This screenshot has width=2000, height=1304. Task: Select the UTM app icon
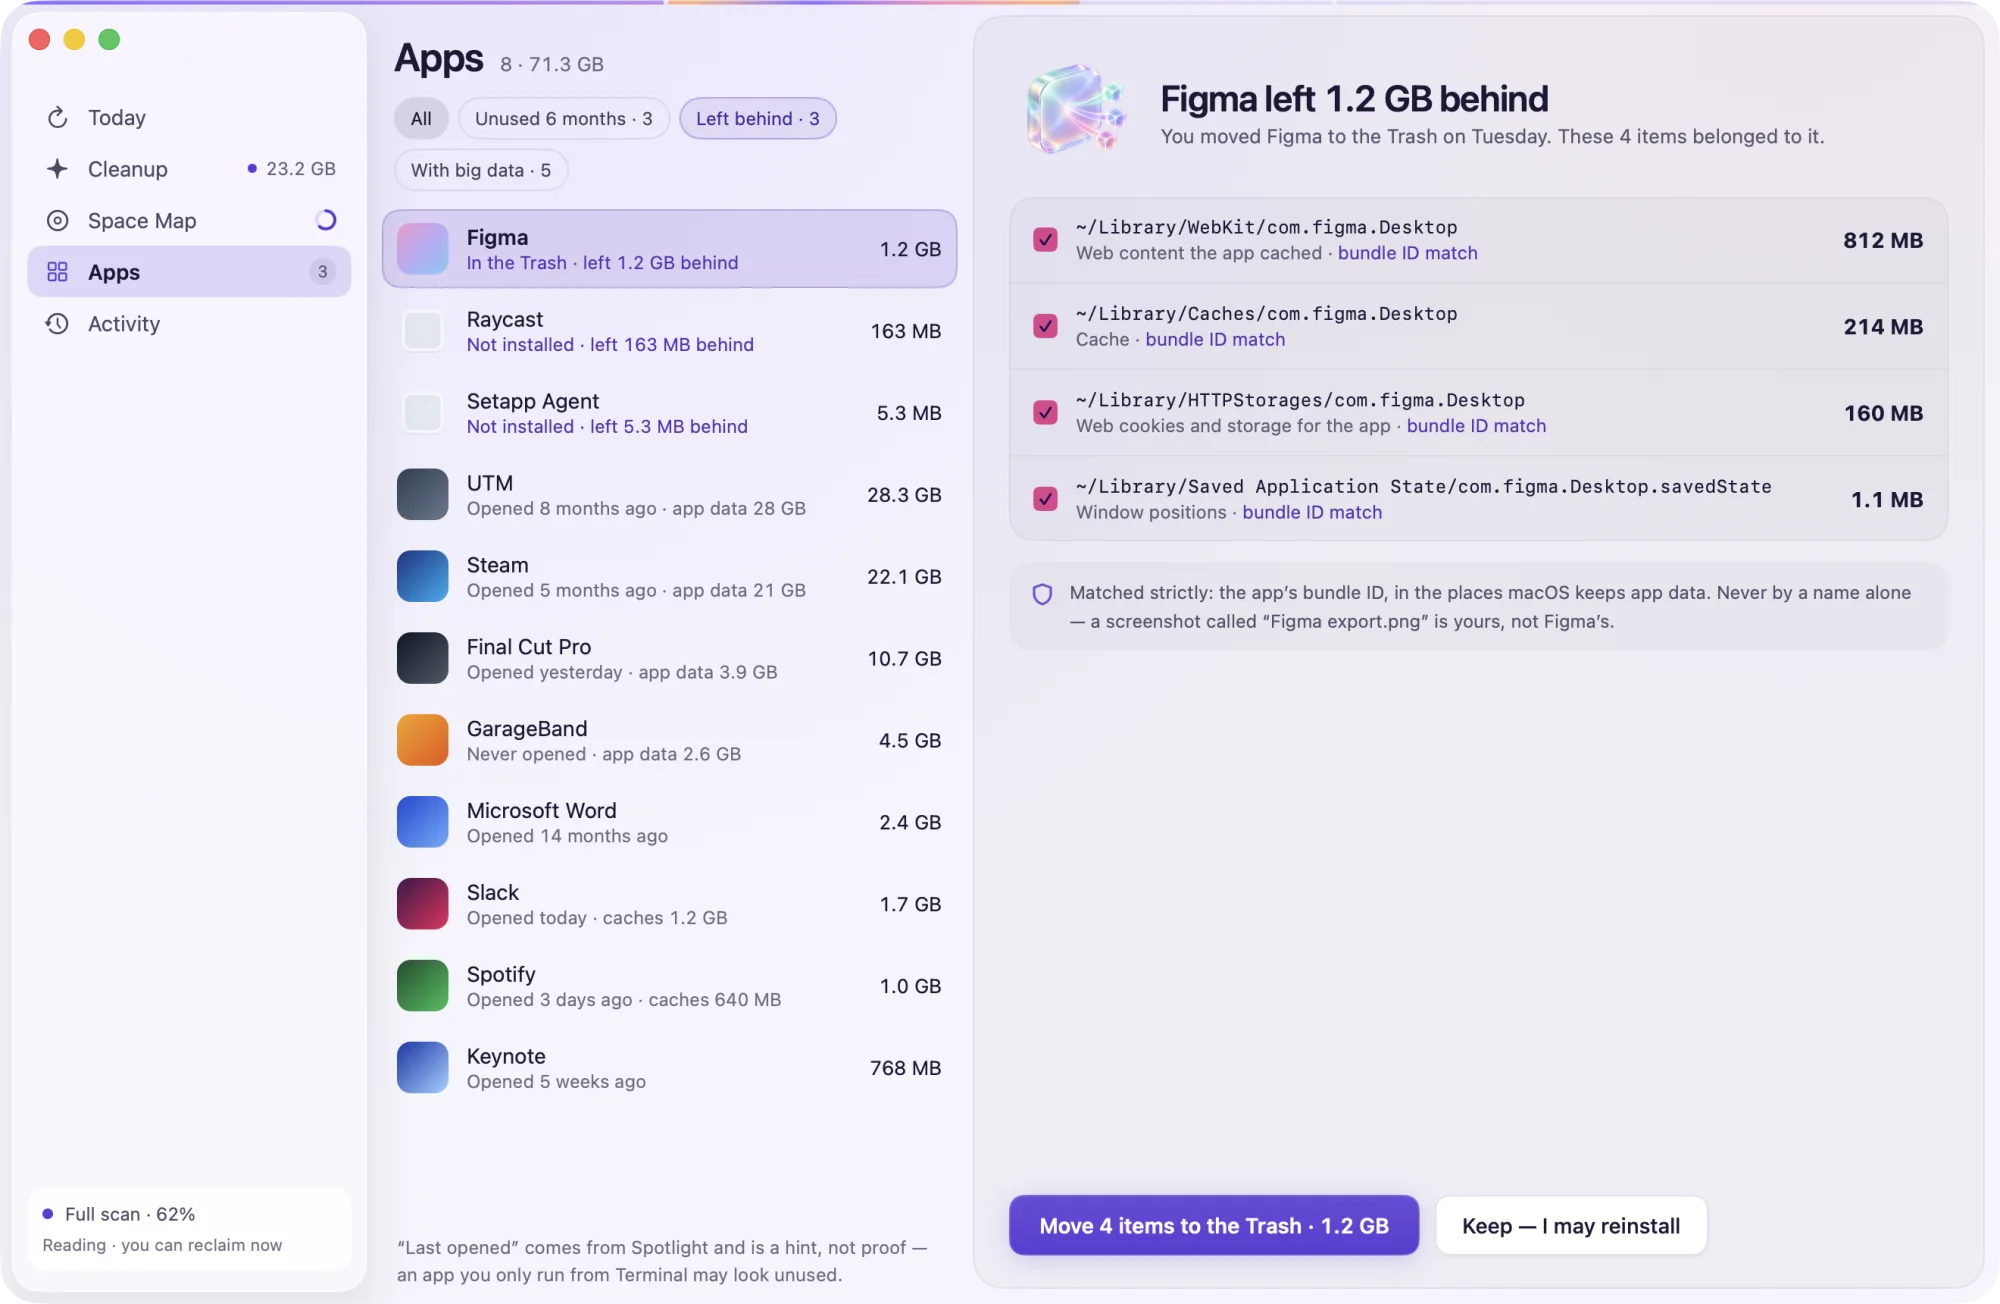pyautogui.click(x=422, y=495)
